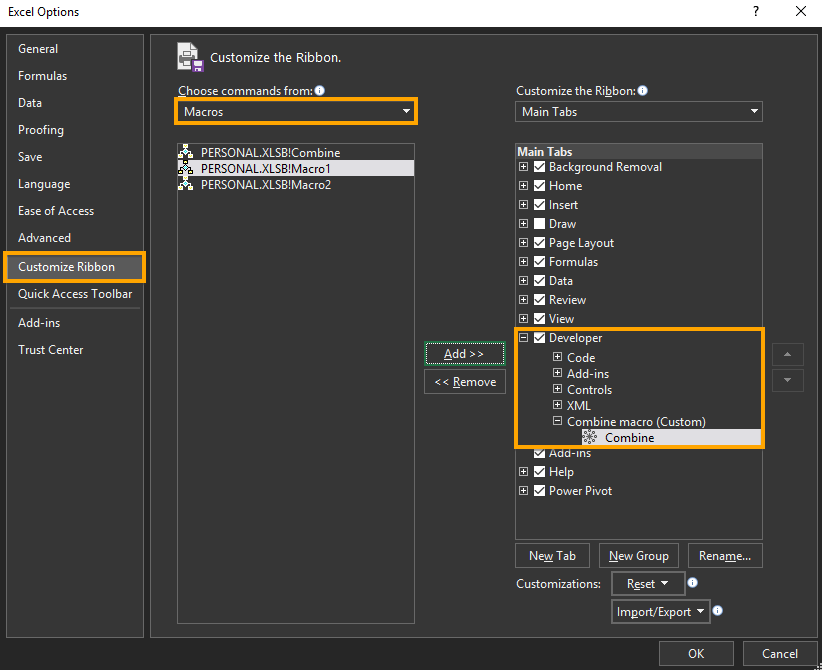Click the Move Up arrow button

tap(787, 354)
